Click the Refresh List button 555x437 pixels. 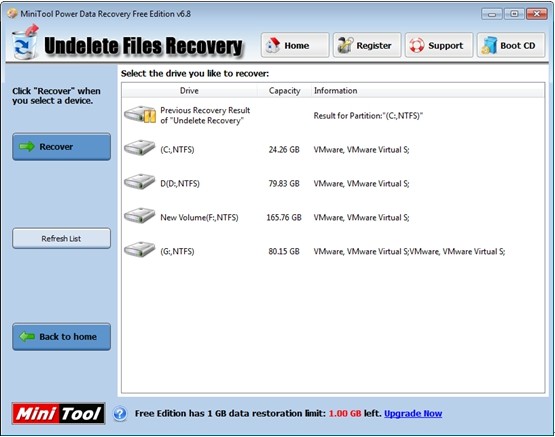coord(62,238)
